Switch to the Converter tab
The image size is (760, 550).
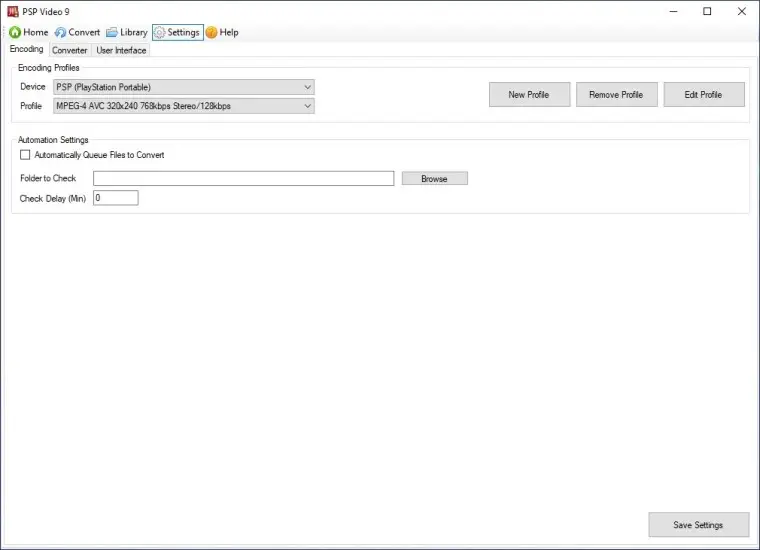pyautogui.click(x=70, y=50)
